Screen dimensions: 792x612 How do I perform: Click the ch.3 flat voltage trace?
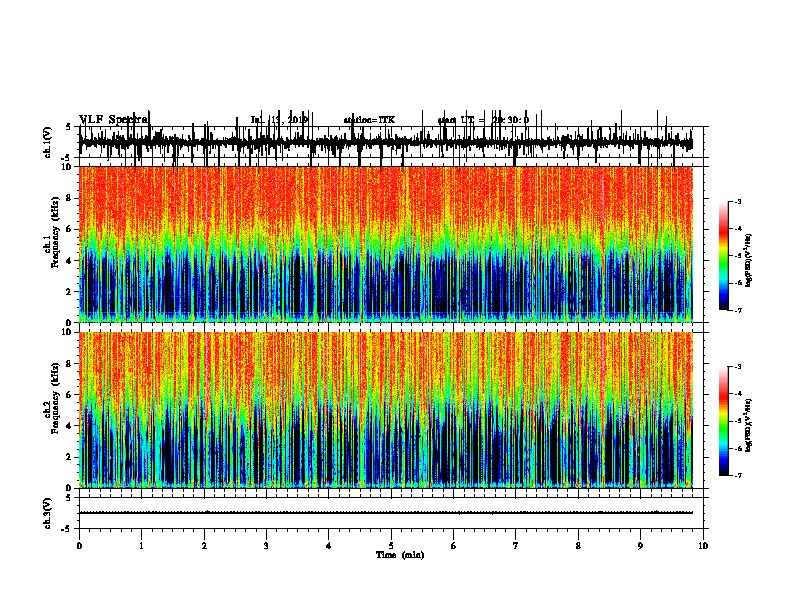tap(386, 513)
